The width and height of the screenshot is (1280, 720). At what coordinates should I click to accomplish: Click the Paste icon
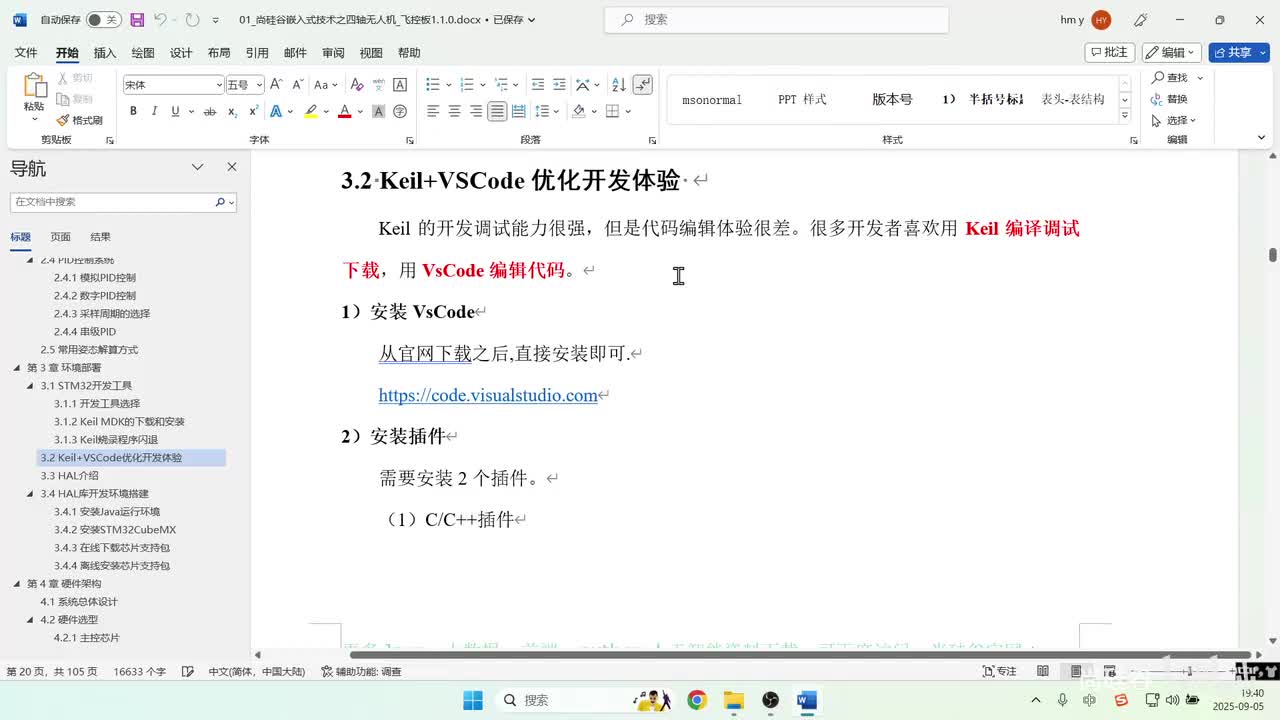coord(34,86)
